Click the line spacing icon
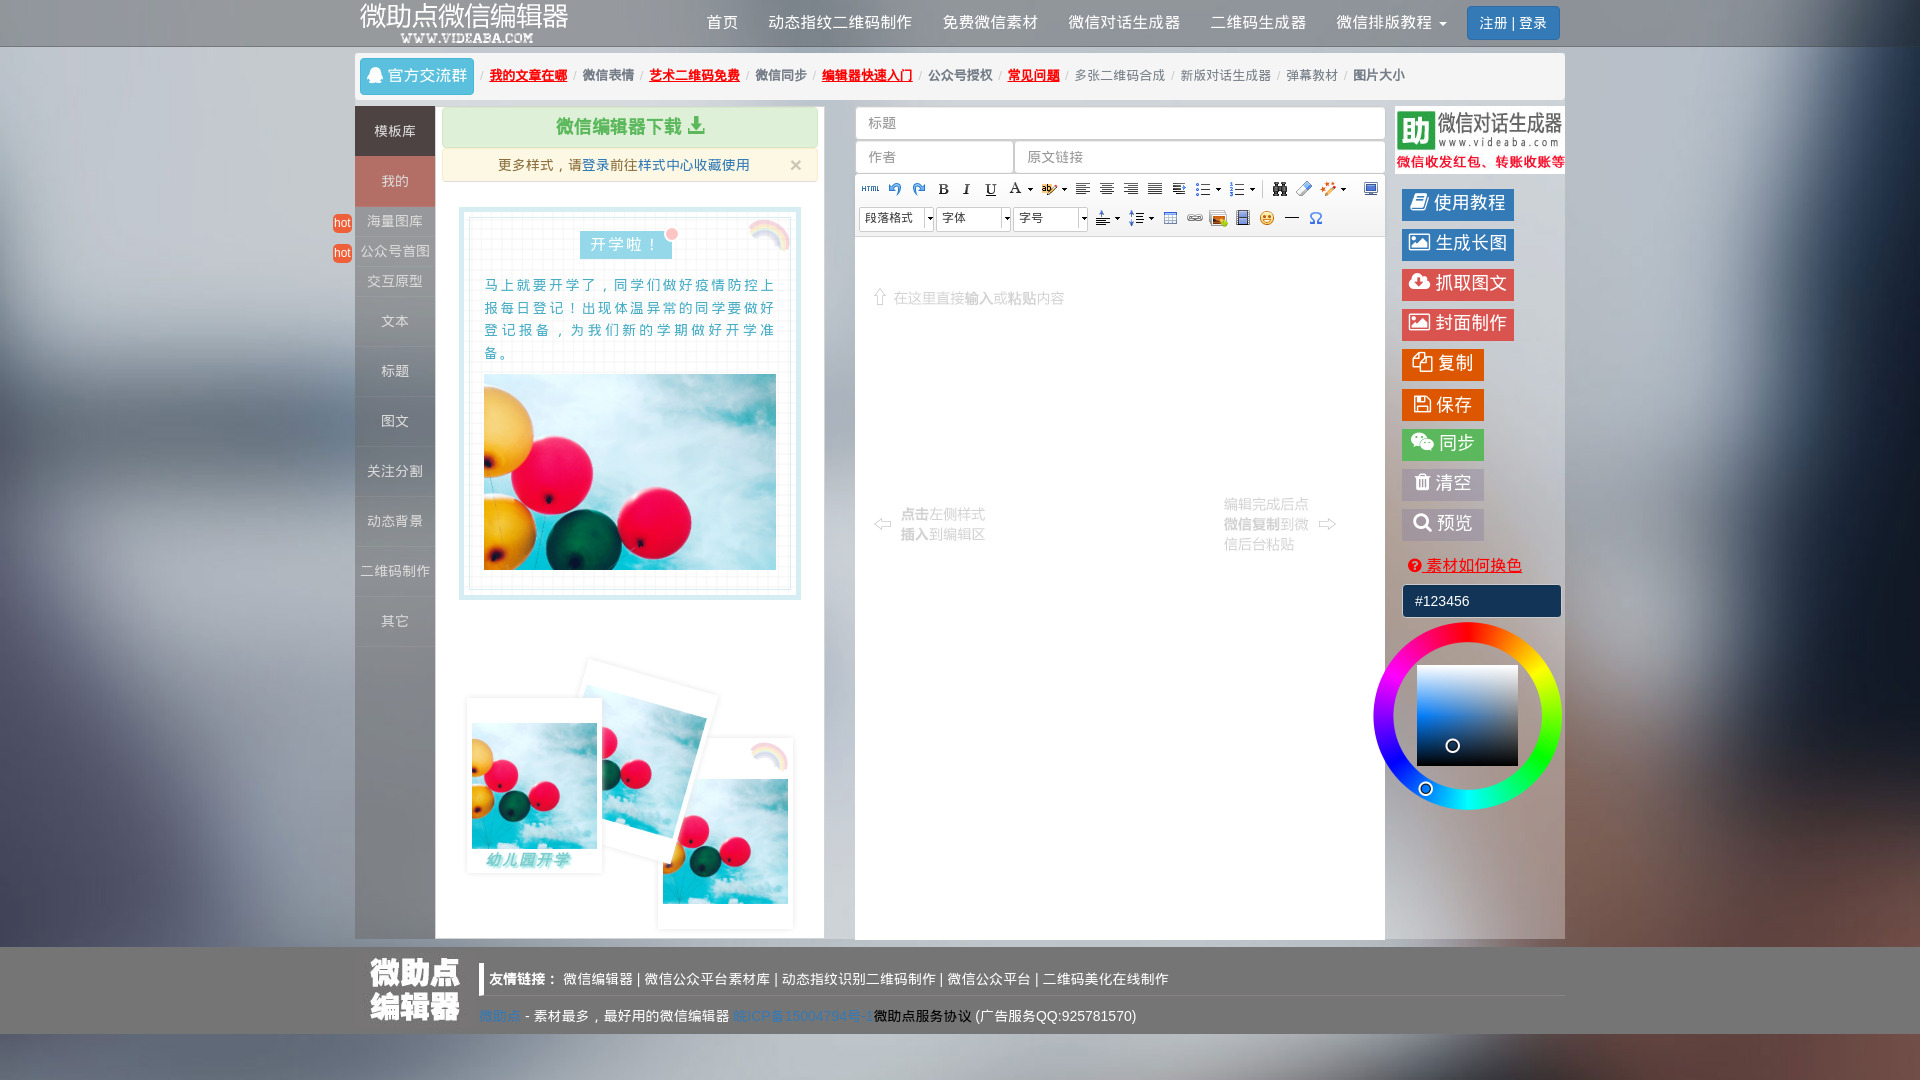1920x1080 pixels. click(x=1136, y=218)
